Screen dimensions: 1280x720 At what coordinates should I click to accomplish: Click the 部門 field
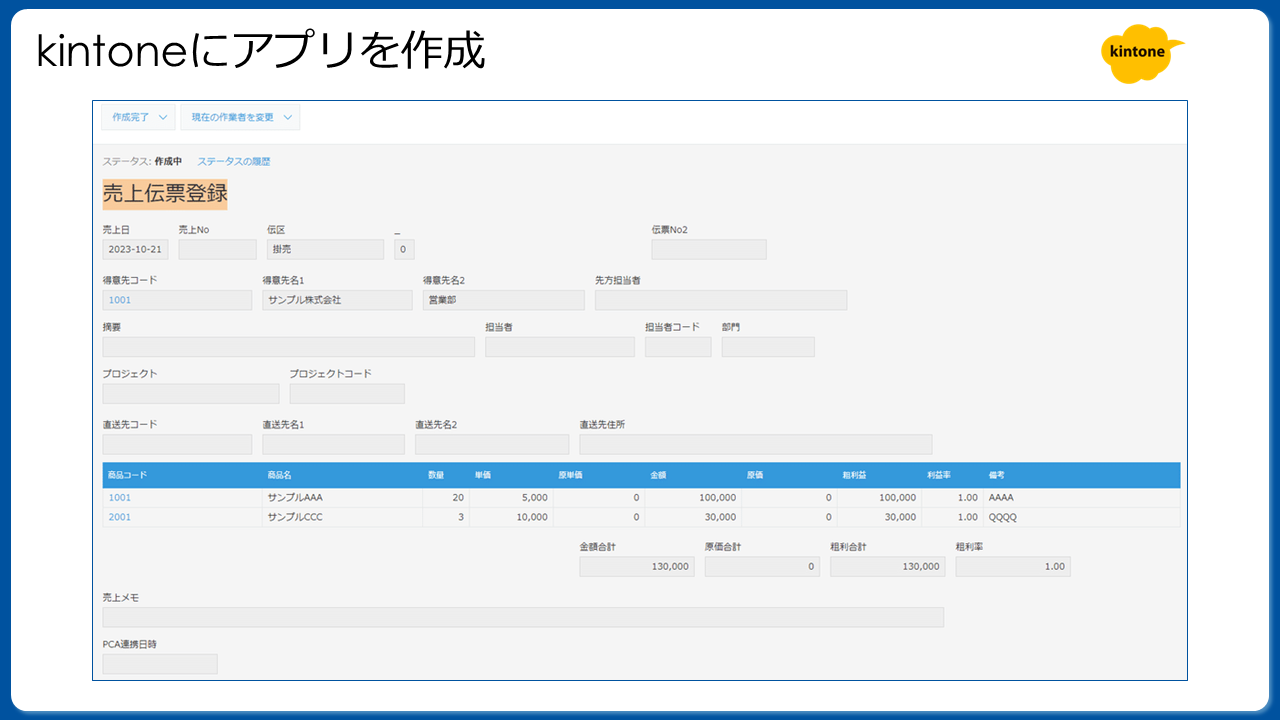(x=768, y=347)
